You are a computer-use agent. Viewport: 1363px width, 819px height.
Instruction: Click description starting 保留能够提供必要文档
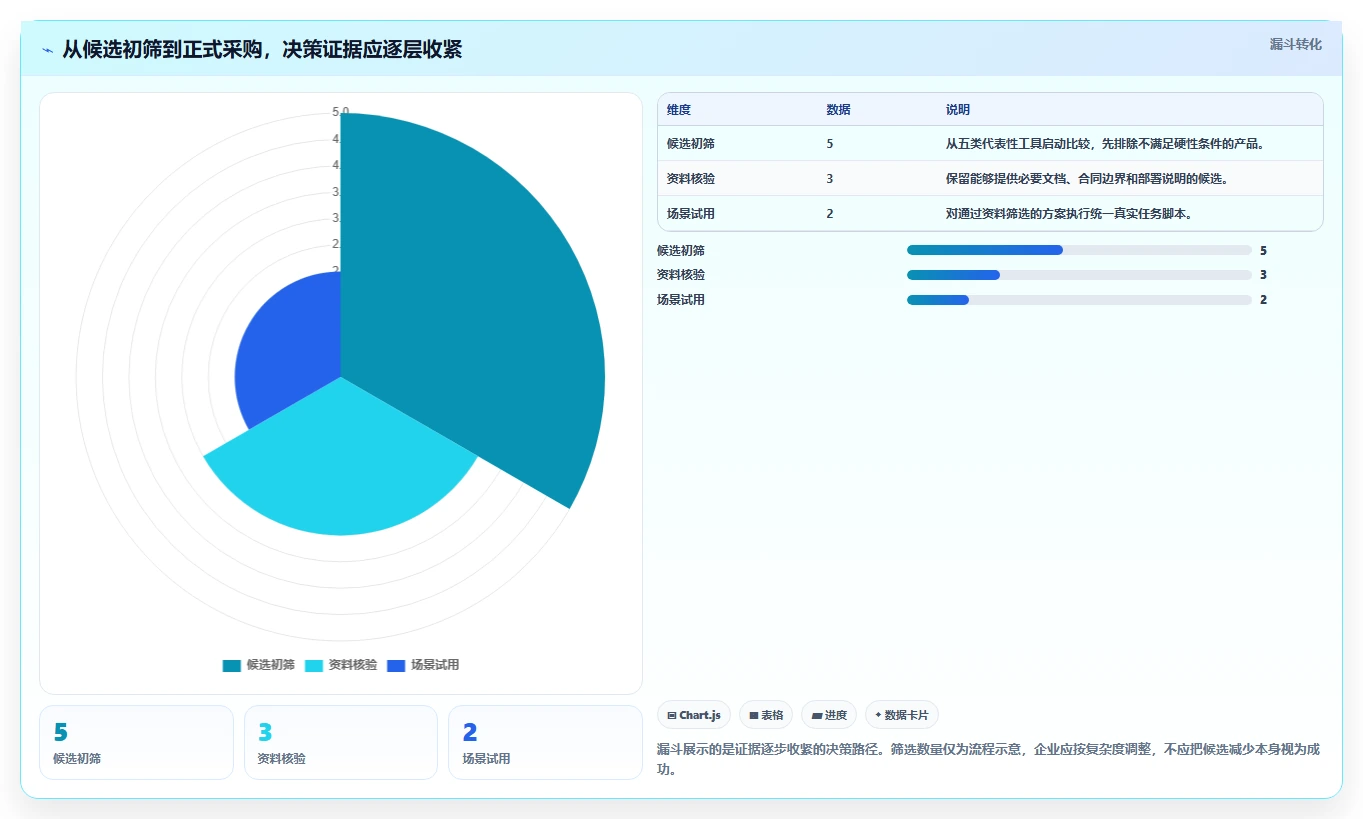pos(1089,179)
